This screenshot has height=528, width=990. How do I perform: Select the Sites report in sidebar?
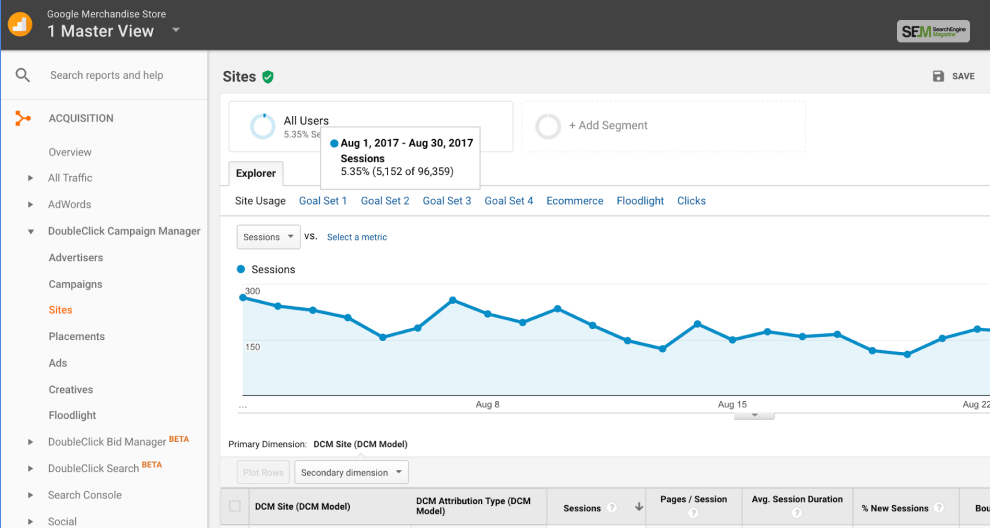pyautogui.click(x=61, y=310)
